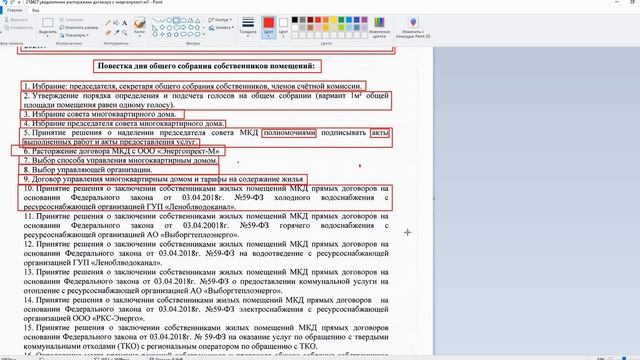Select the Fill with color bucket tool
Image resolution: width=640 pixels, height=360 pixels.
(x=116, y=22)
